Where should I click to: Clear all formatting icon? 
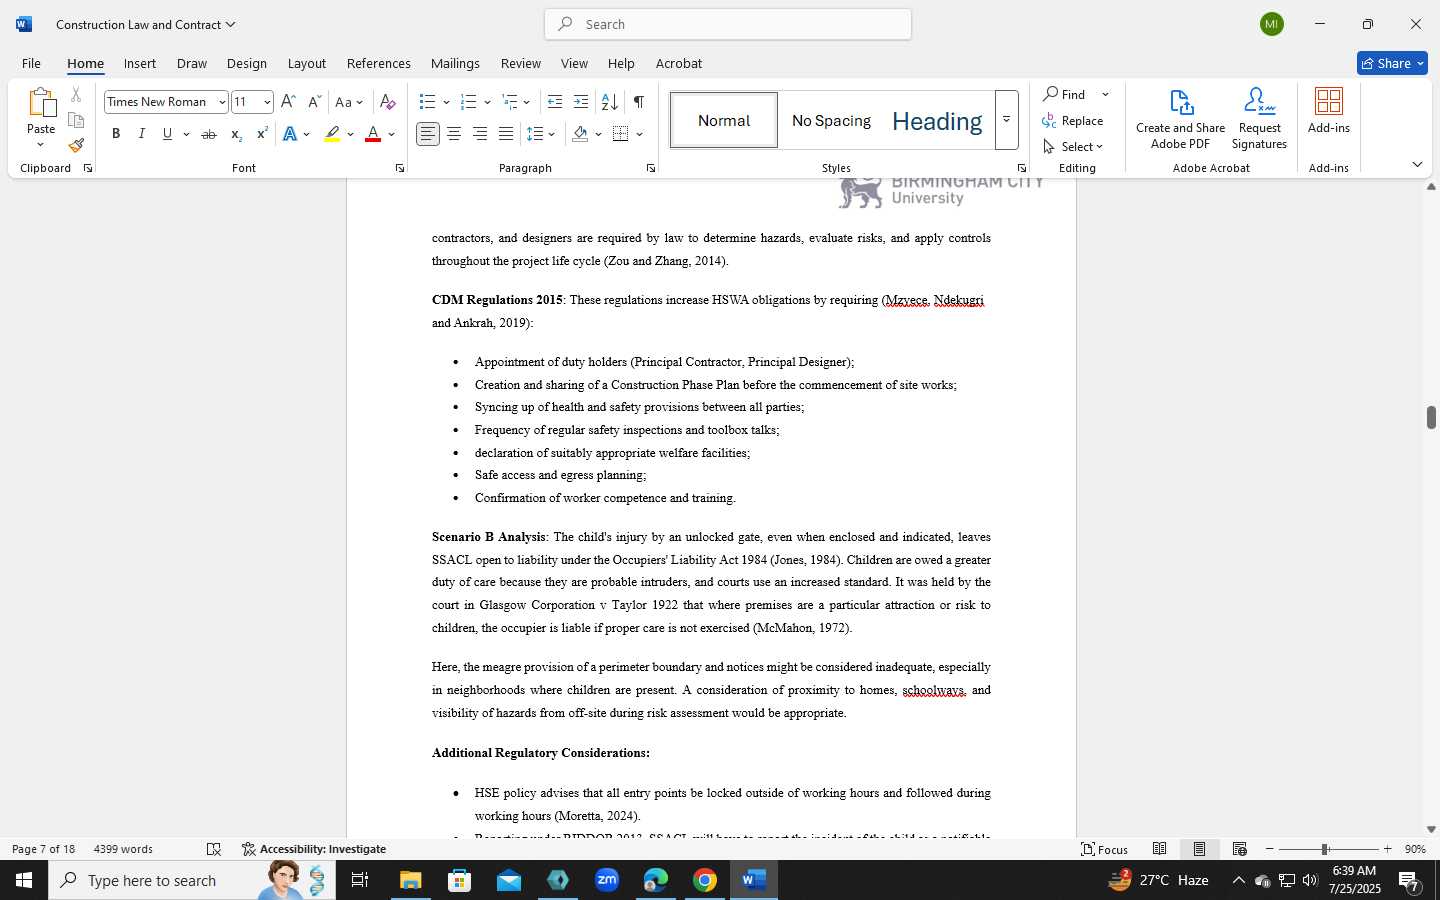[388, 102]
